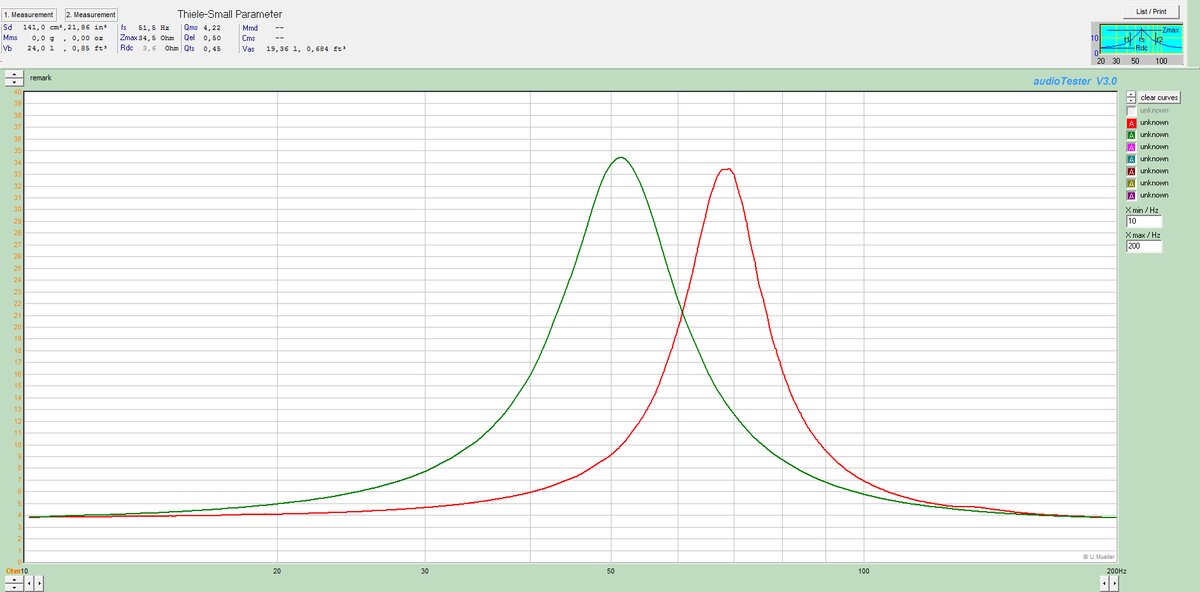Select the magenta curve A marker
Screen dimensions: 1200x592
click(1131, 147)
